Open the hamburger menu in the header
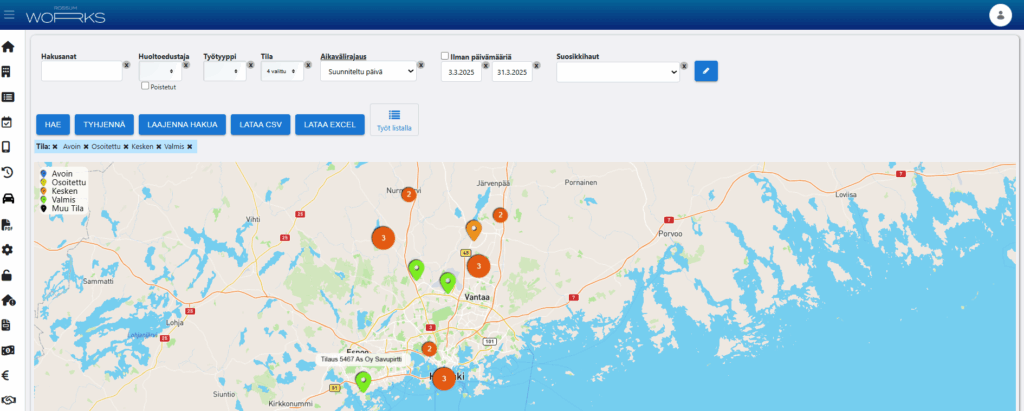Viewport: 1024px width, 411px height. pyautogui.click(x=10, y=14)
